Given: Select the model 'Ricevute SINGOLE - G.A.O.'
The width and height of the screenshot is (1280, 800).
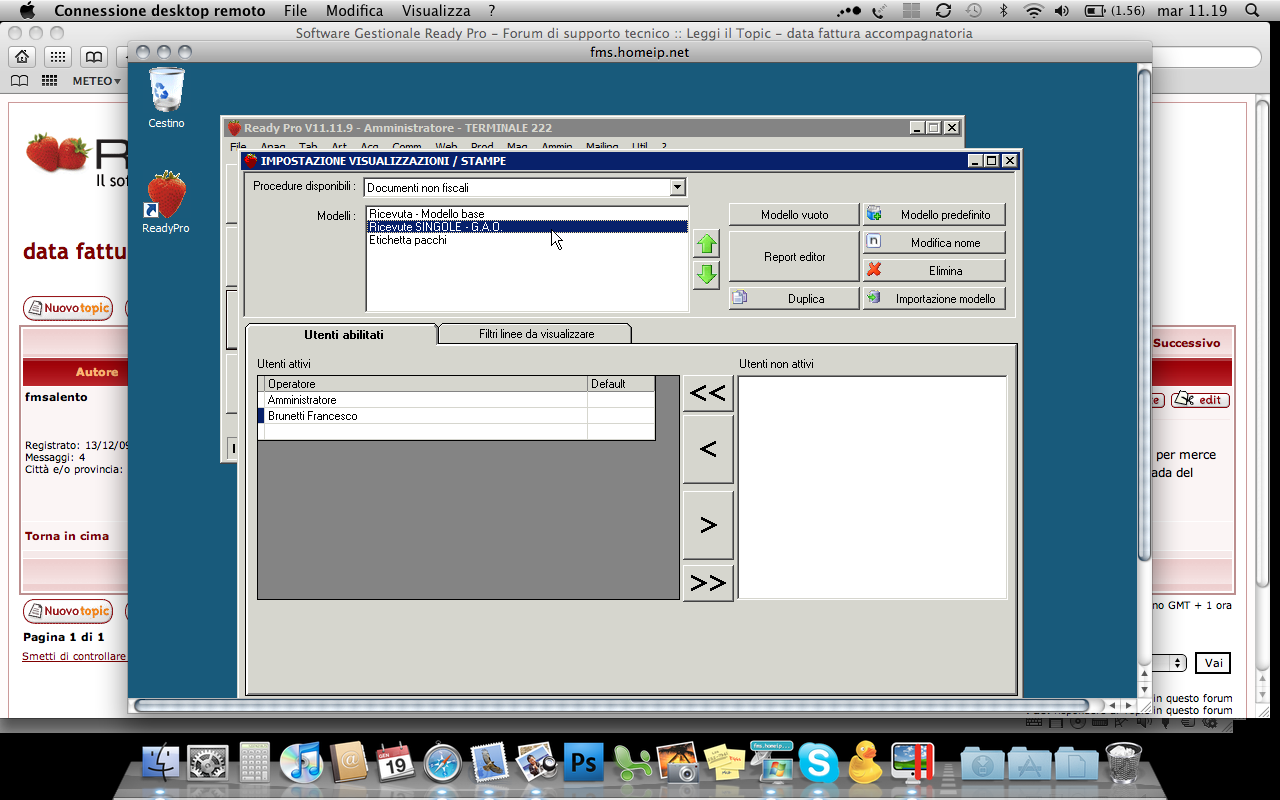Looking at the screenshot, I should click(x=527, y=227).
